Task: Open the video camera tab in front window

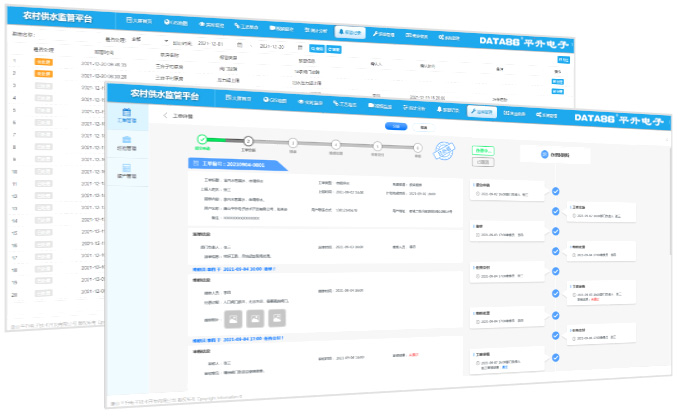Action: 380,106
